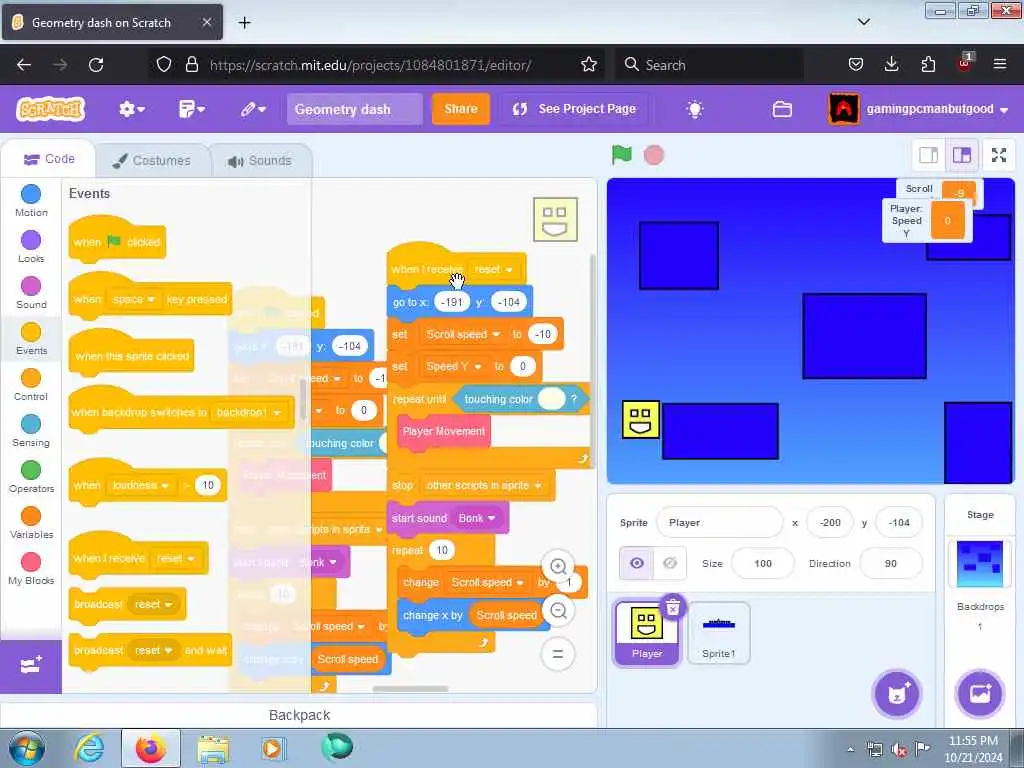The width and height of the screenshot is (1024, 768).
Task: Bookmark the page with the star icon
Action: click(x=588, y=65)
